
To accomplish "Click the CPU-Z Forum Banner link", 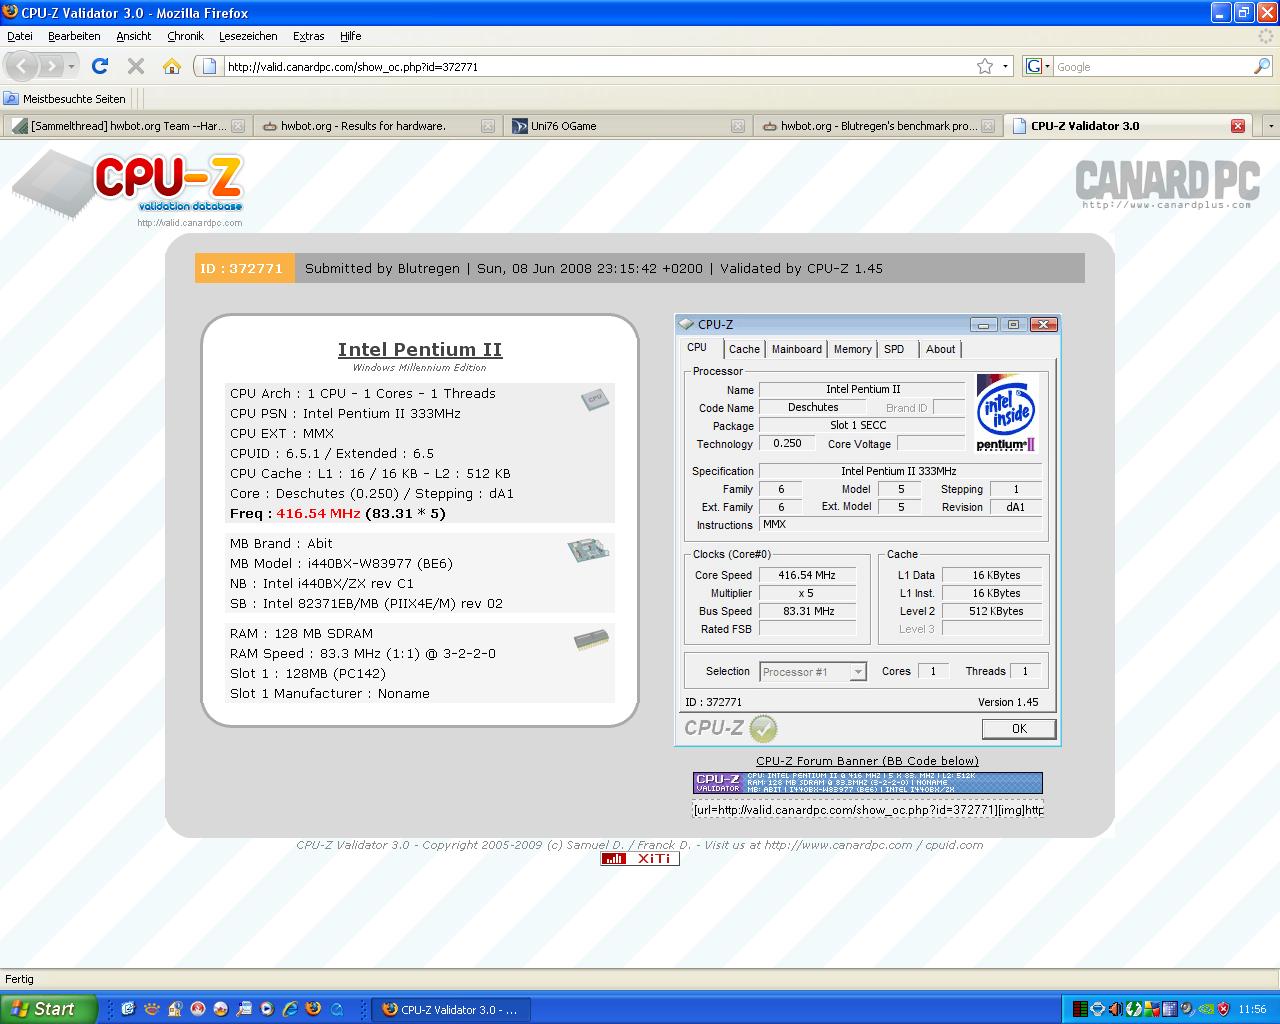I will (867, 761).
